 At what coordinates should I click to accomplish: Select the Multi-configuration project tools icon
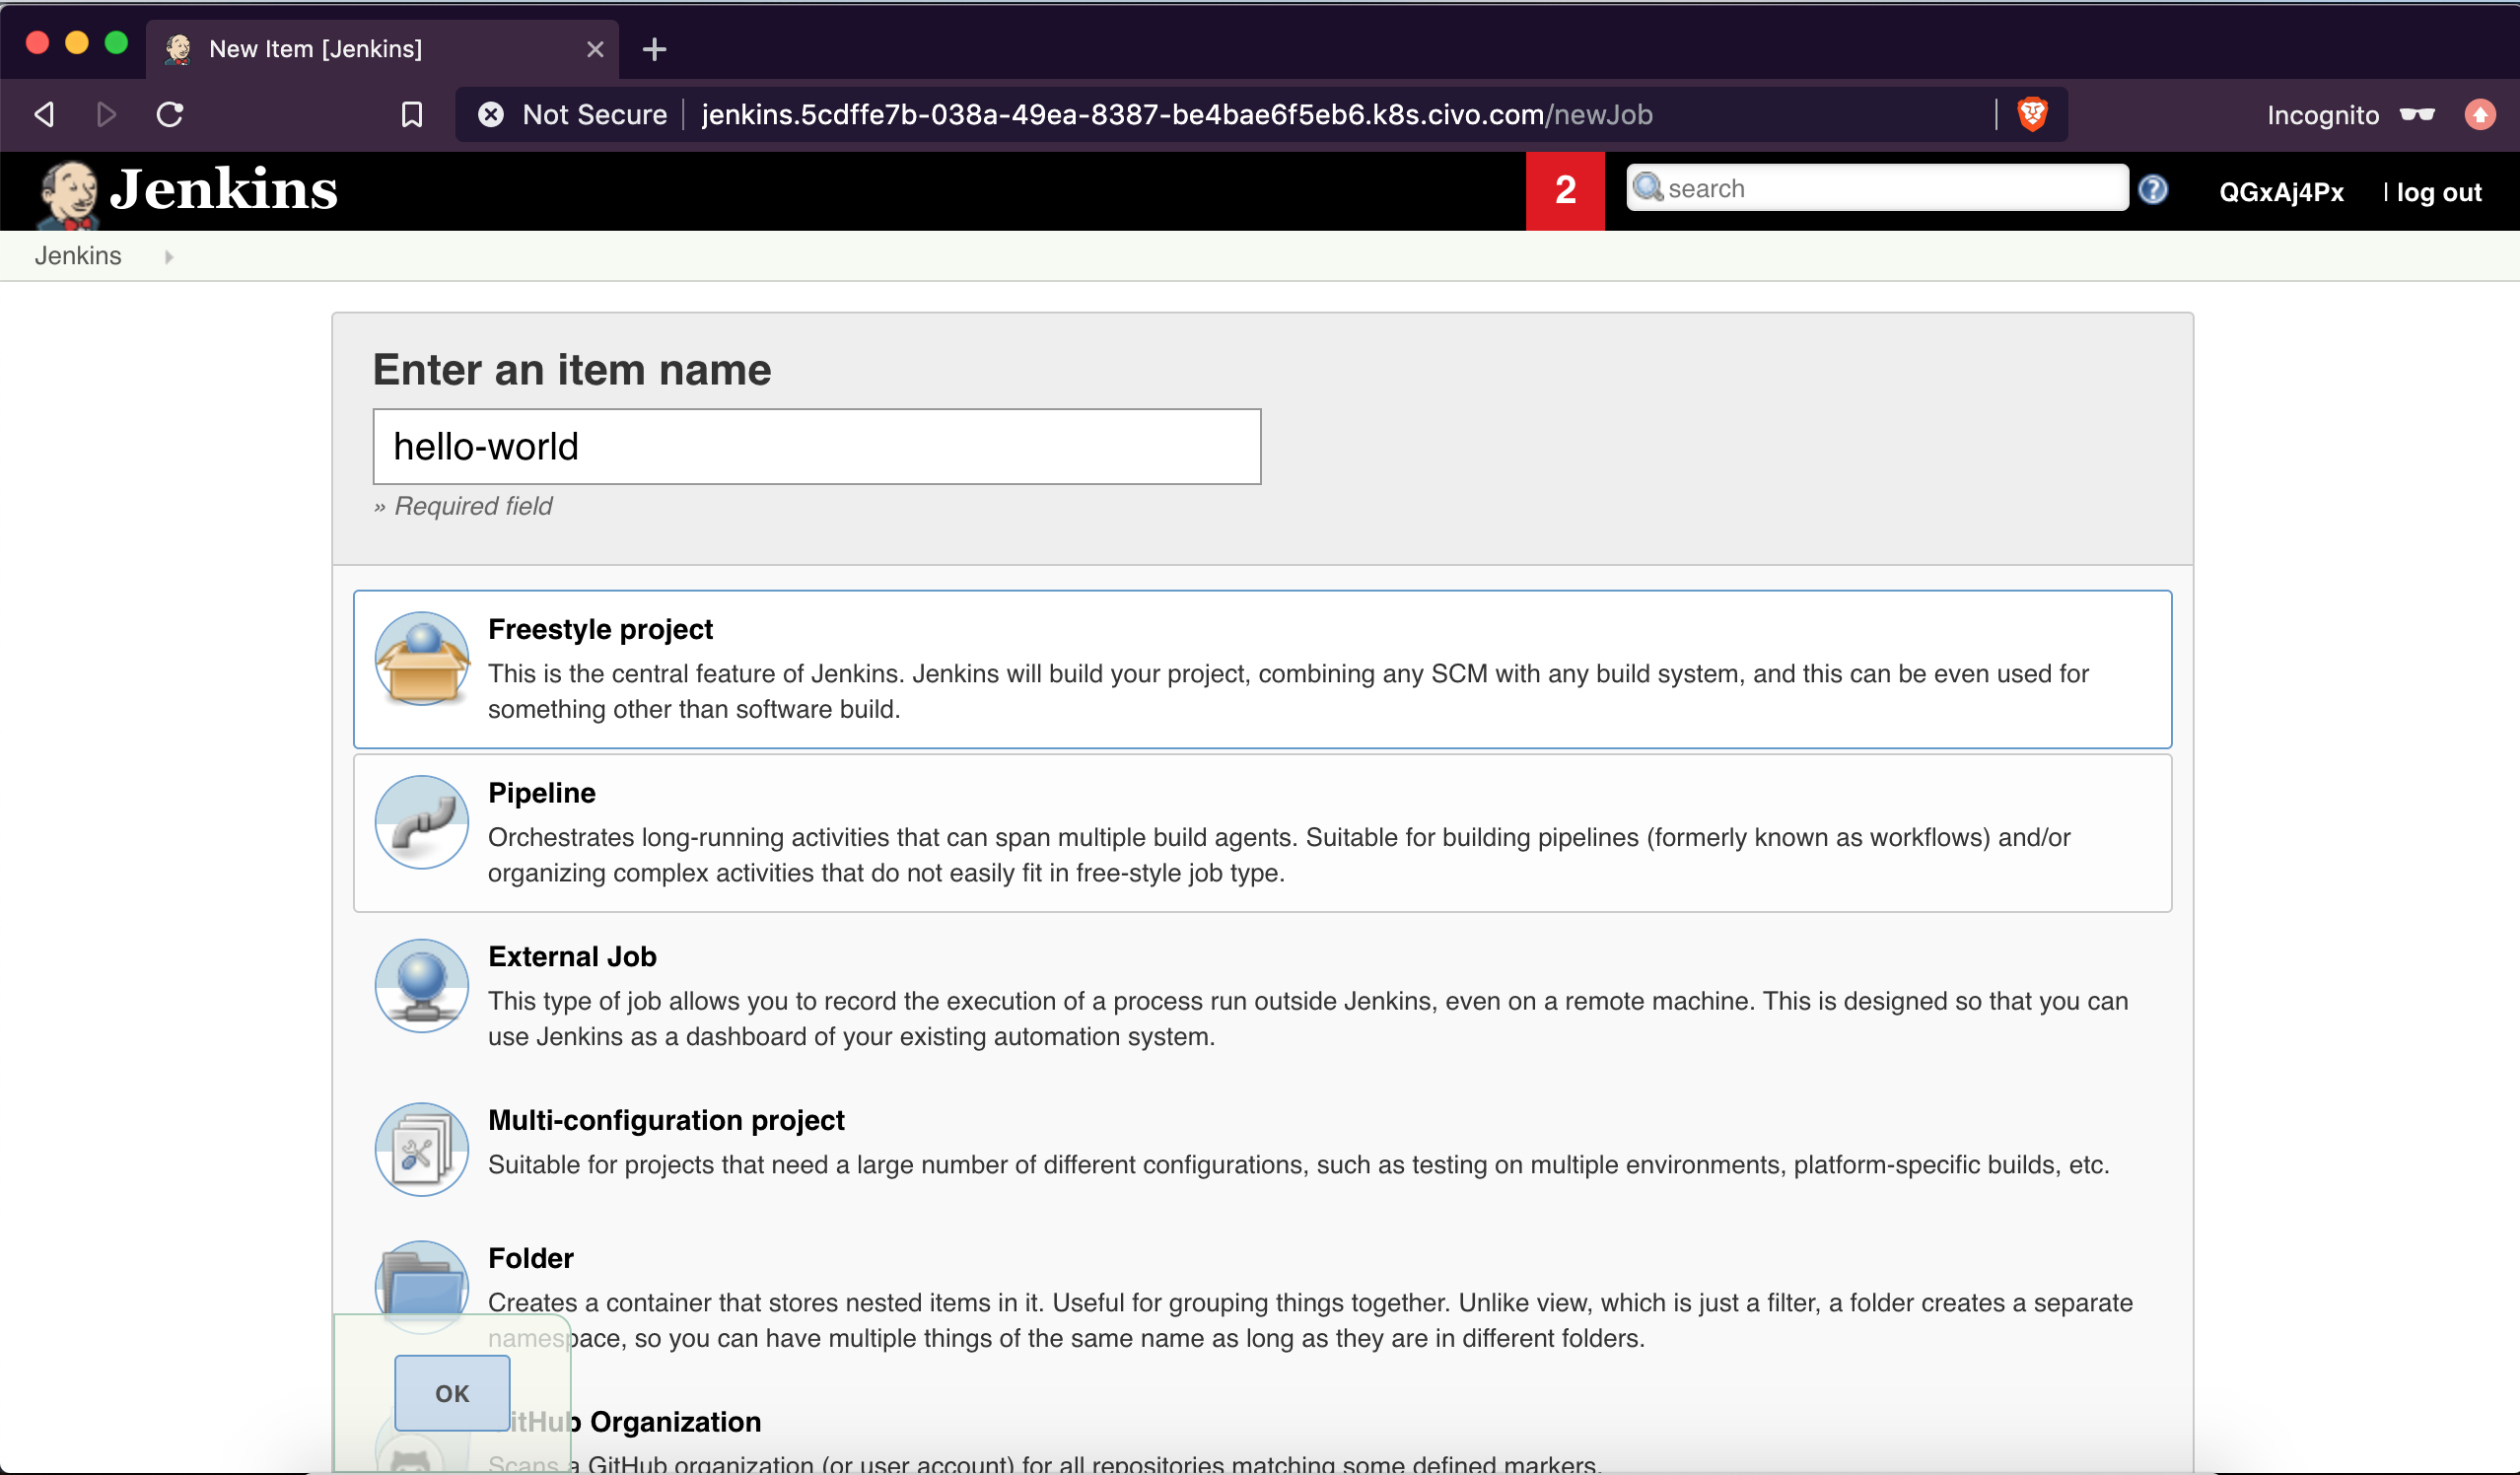(x=421, y=1149)
